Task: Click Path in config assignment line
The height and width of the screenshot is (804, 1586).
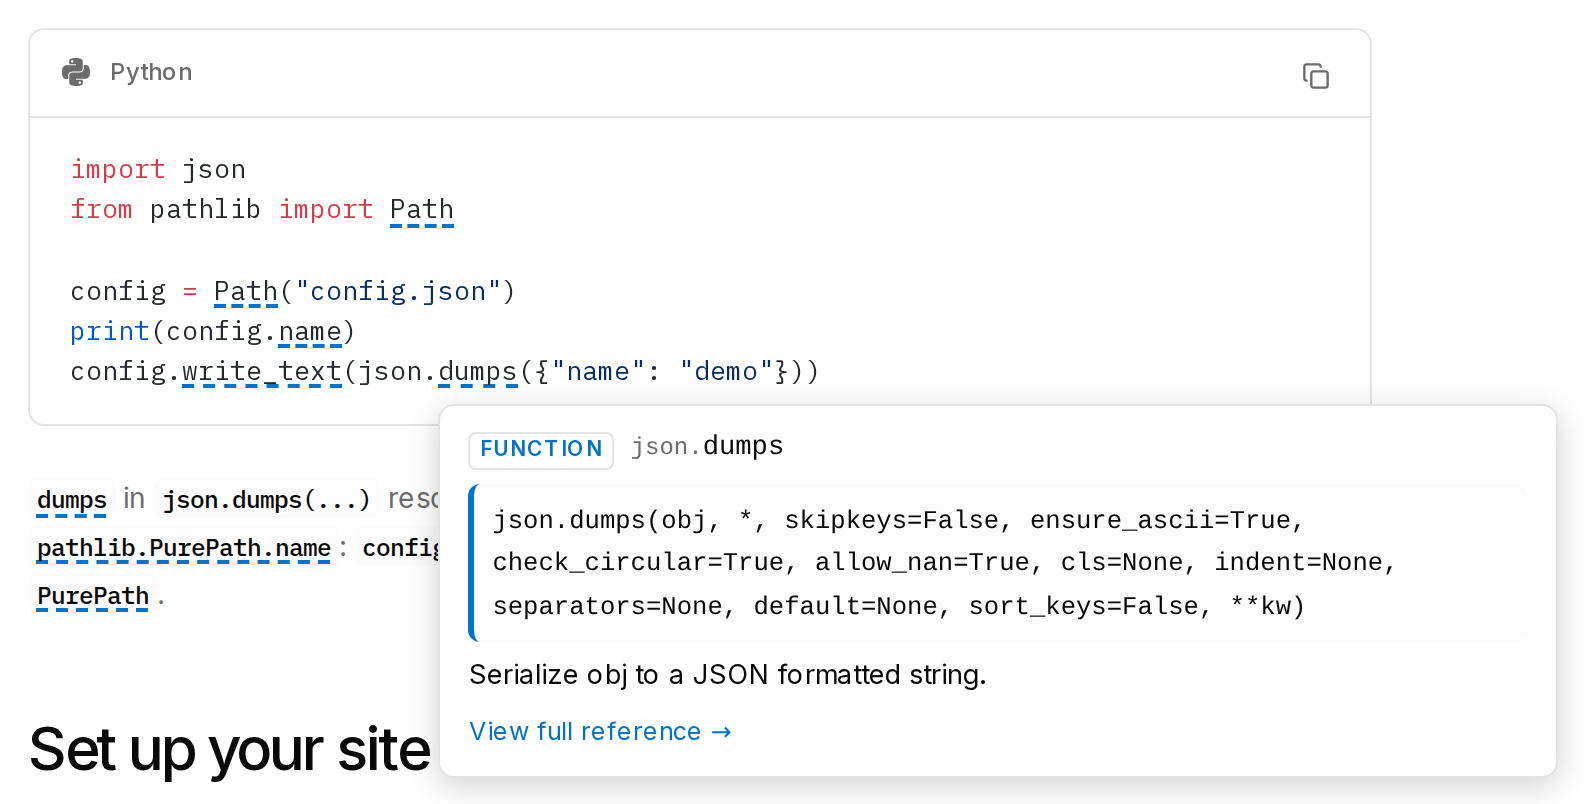Action: pos(245,292)
